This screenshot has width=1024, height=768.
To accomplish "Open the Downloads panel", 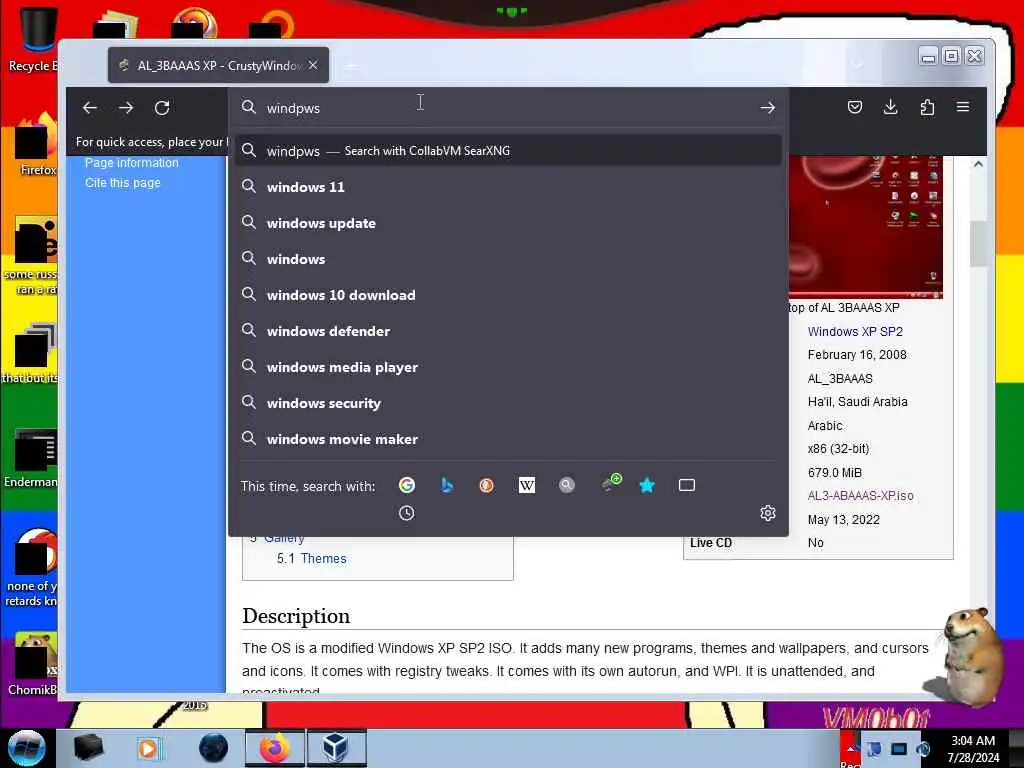I will click(890, 107).
